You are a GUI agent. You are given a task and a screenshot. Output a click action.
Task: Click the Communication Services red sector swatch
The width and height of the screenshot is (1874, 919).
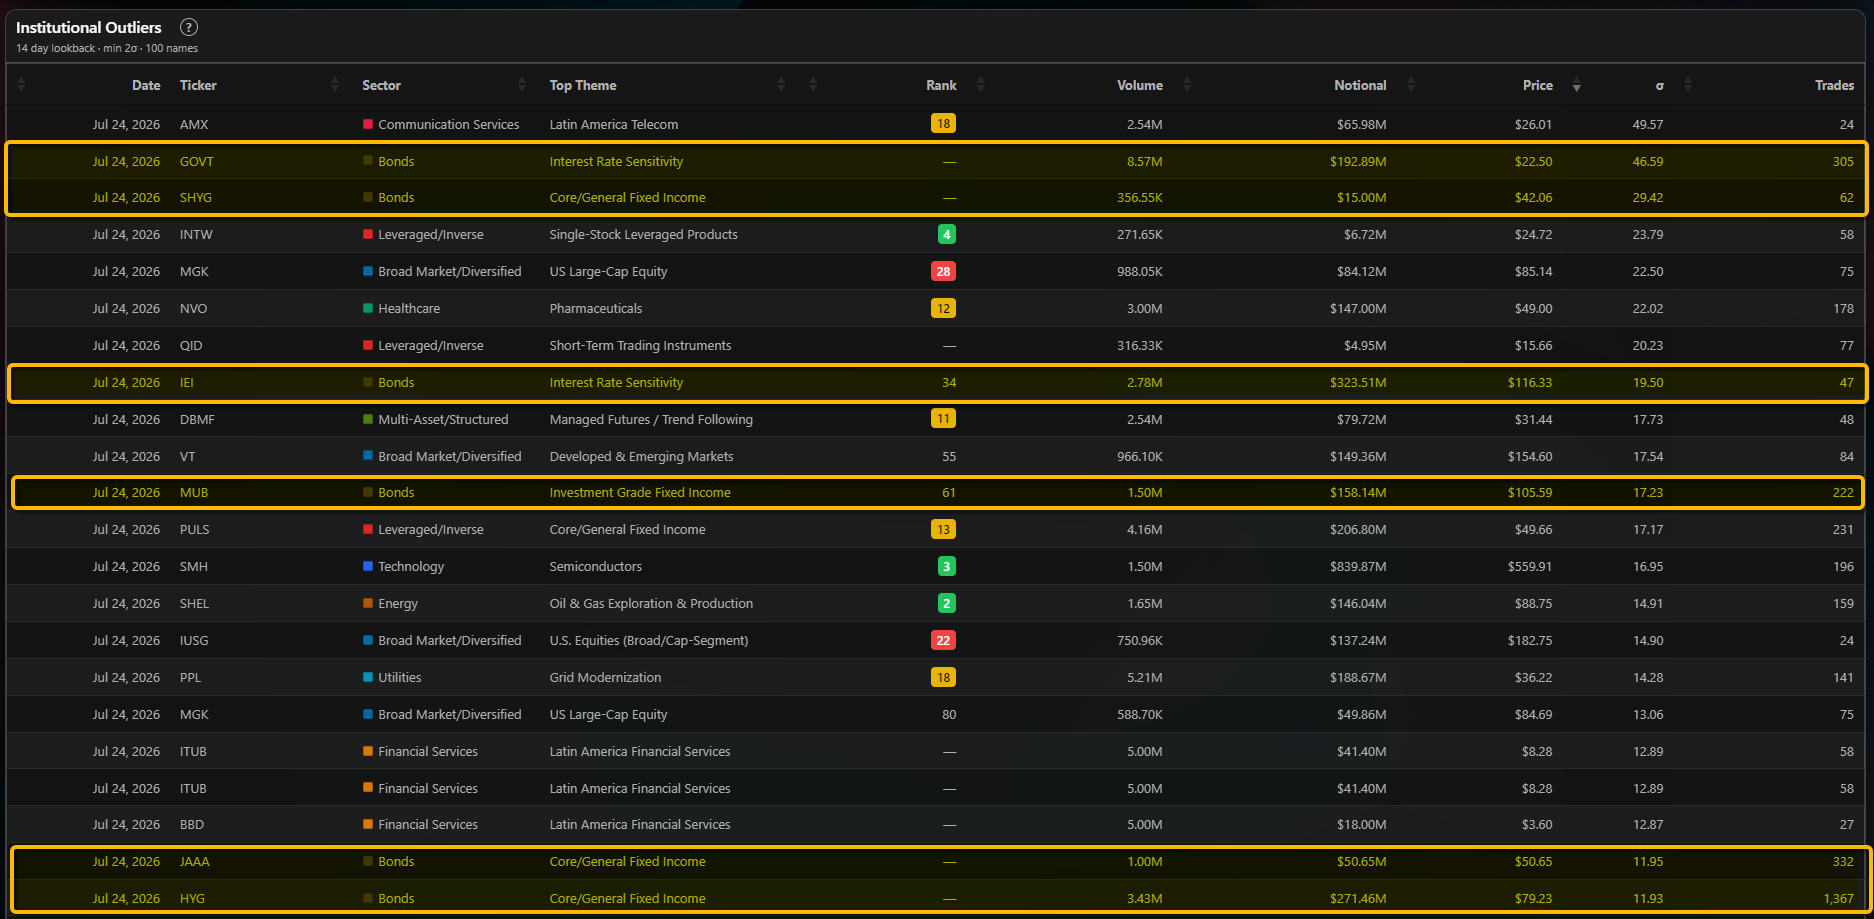click(x=368, y=124)
